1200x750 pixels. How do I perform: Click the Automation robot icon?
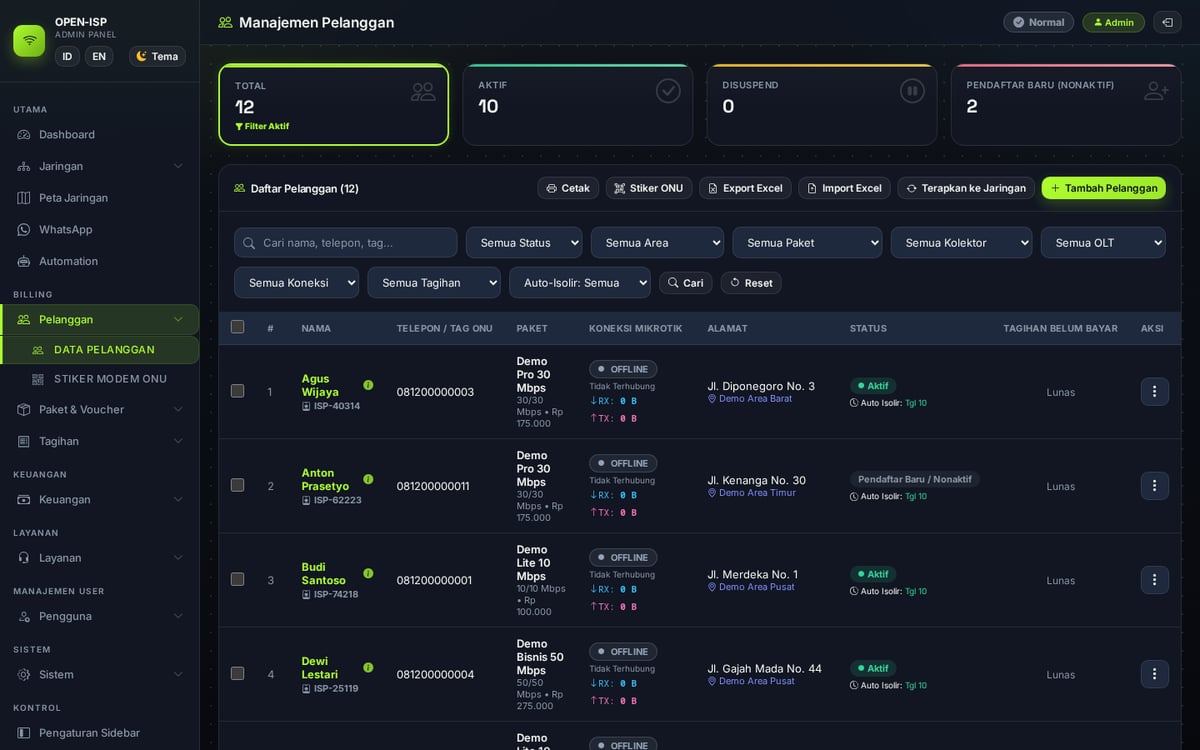24,261
